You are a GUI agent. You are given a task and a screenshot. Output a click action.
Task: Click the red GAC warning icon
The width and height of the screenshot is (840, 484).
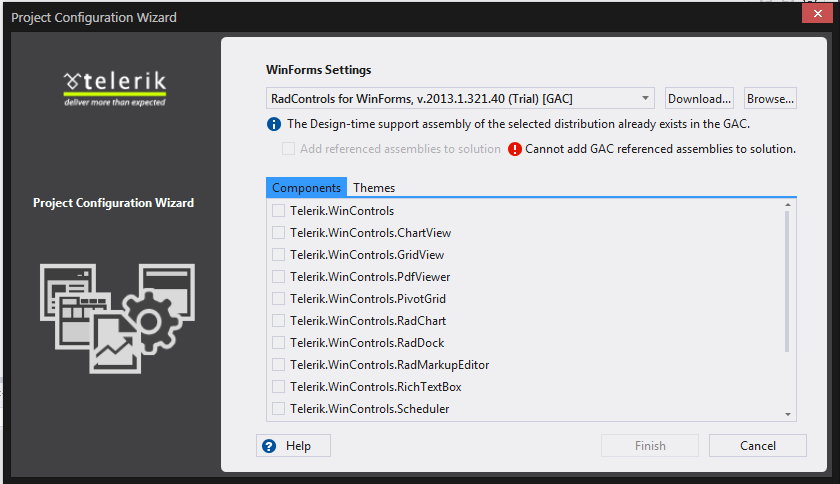click(x=515, y=149)
